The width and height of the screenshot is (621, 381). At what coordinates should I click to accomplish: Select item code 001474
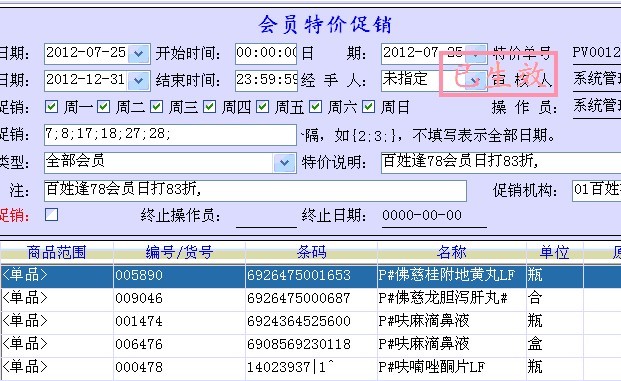(x=139, y=321)
